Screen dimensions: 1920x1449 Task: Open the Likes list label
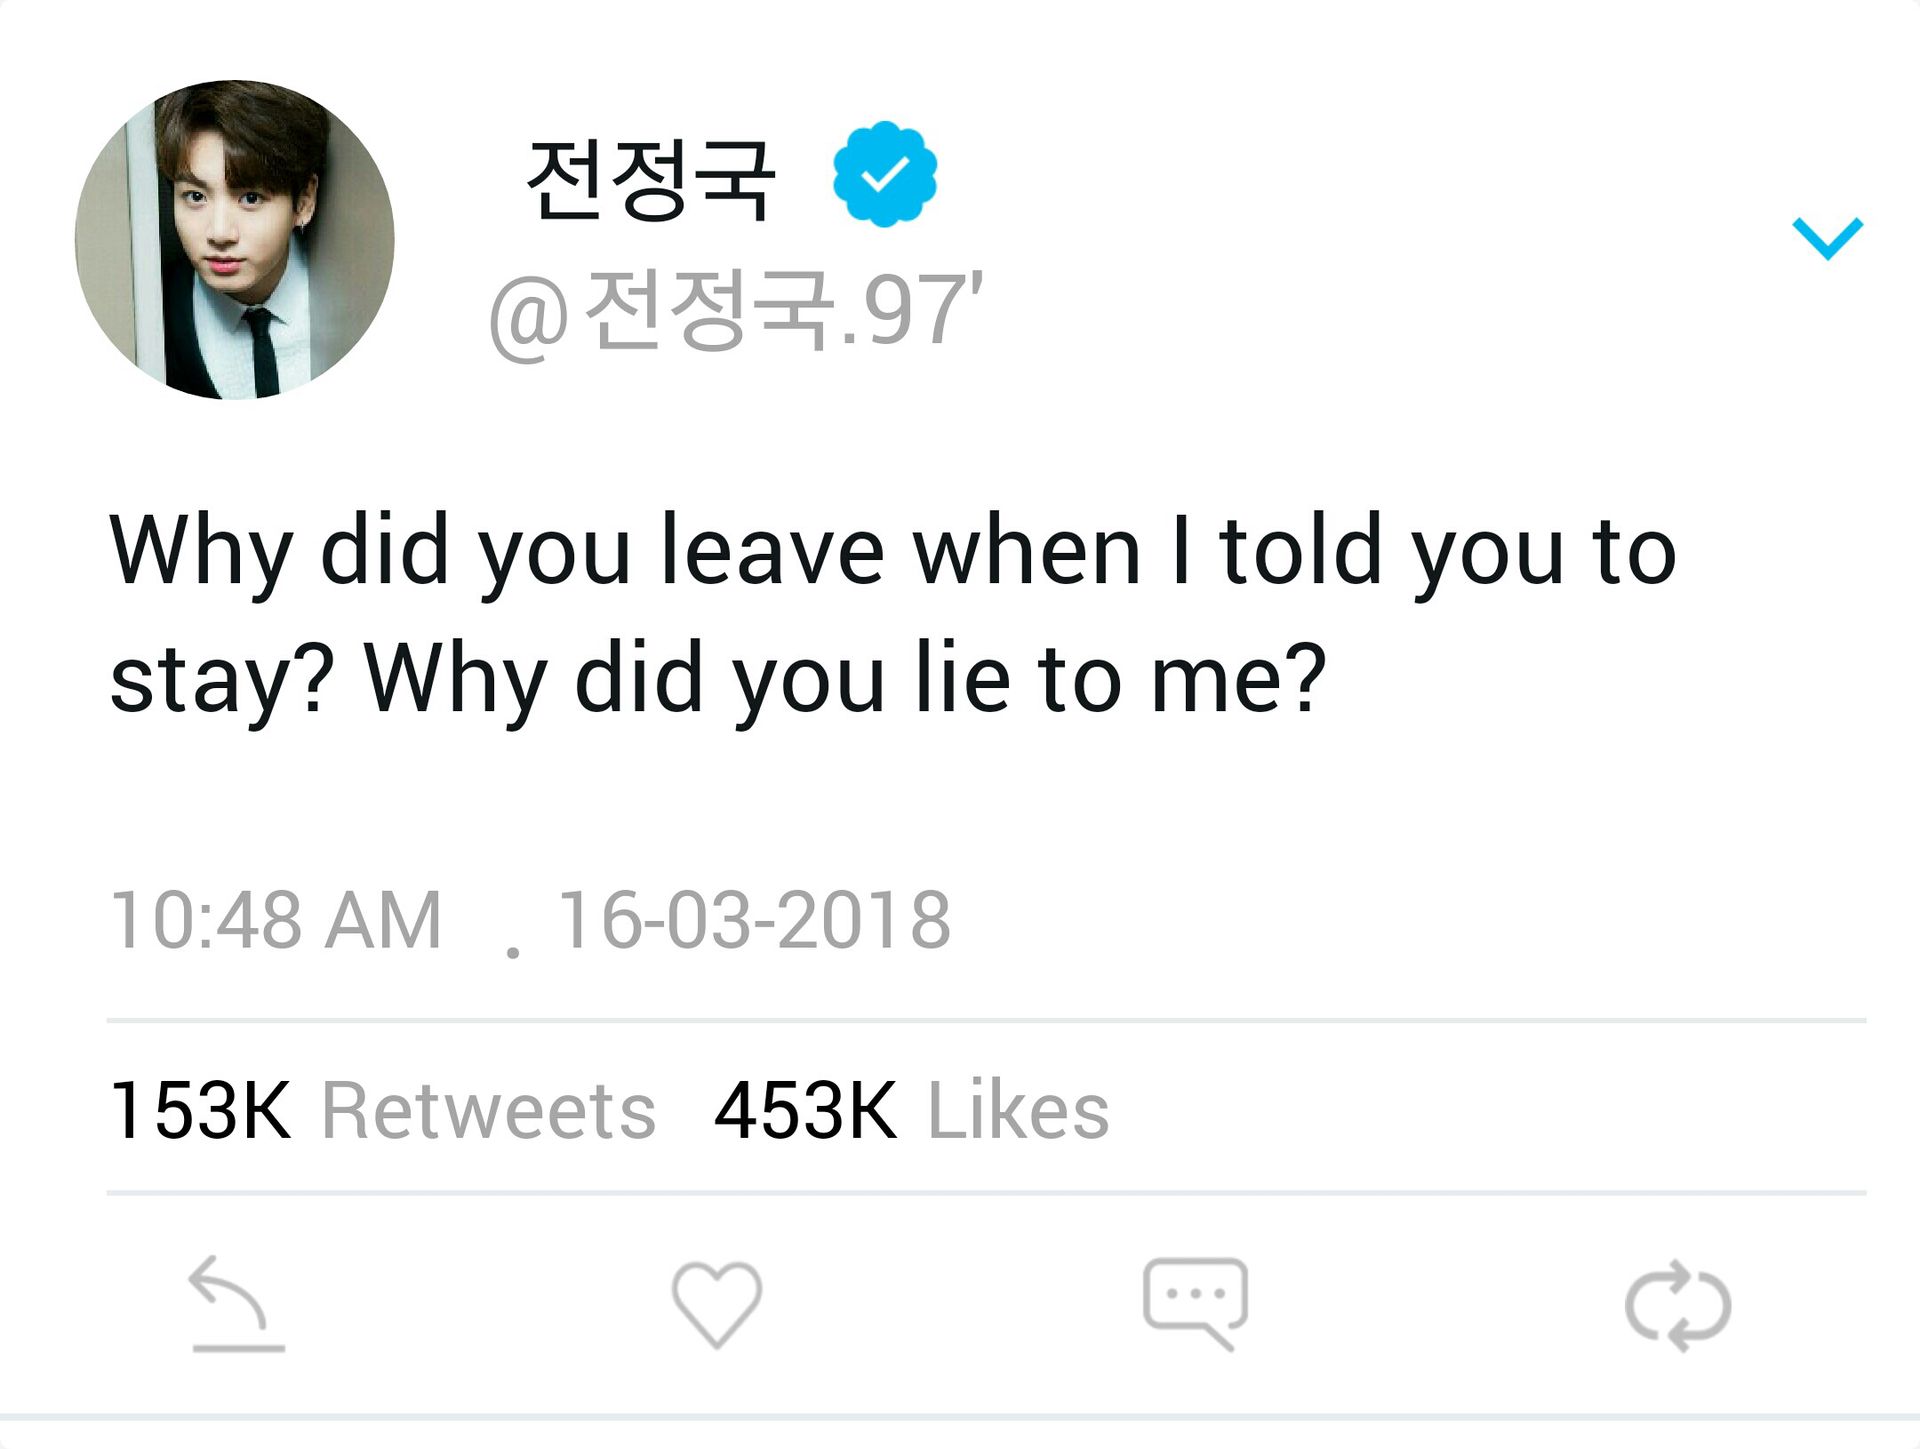1018,1110
